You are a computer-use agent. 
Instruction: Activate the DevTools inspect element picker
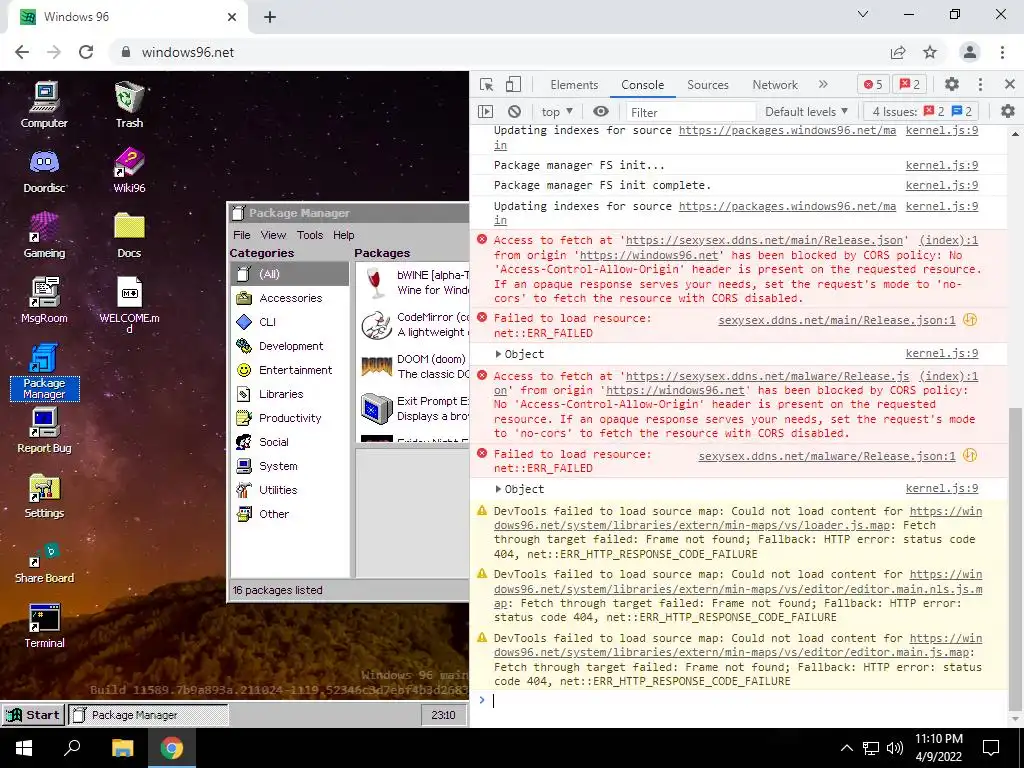click(487, 85)
